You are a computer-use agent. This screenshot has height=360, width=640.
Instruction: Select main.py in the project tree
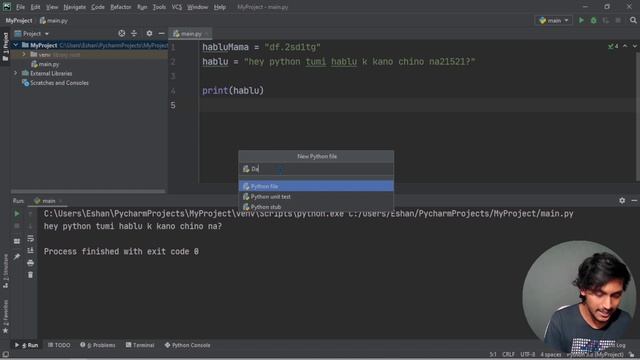click(x=45, y=64)
